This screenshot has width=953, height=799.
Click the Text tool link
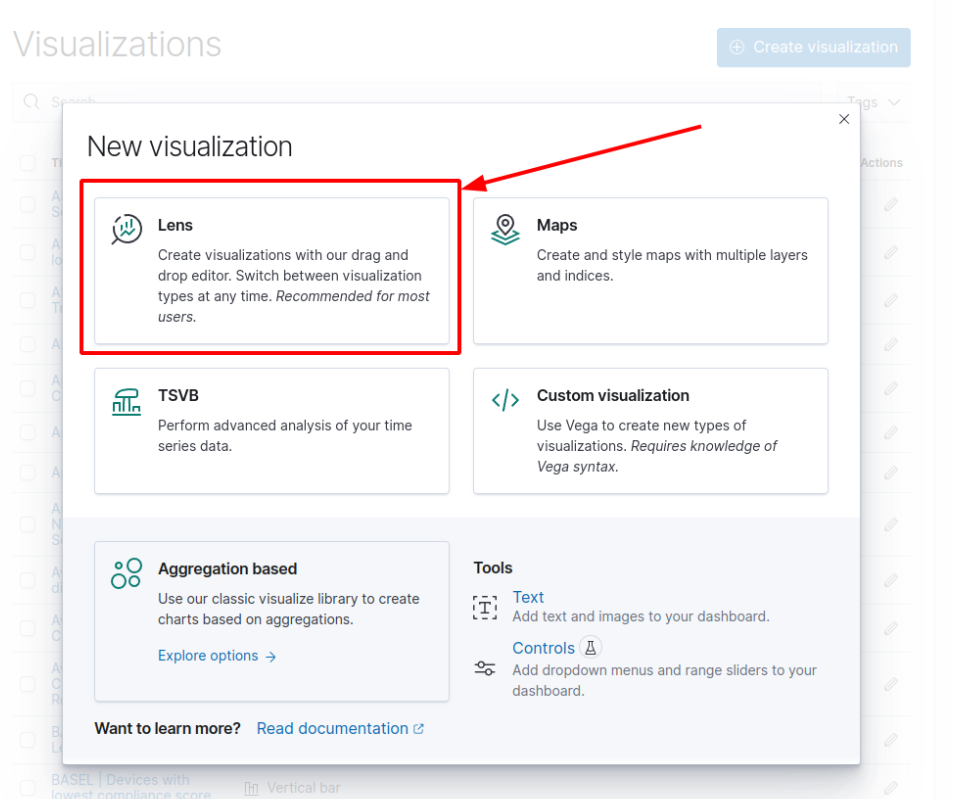coord(528,598)
